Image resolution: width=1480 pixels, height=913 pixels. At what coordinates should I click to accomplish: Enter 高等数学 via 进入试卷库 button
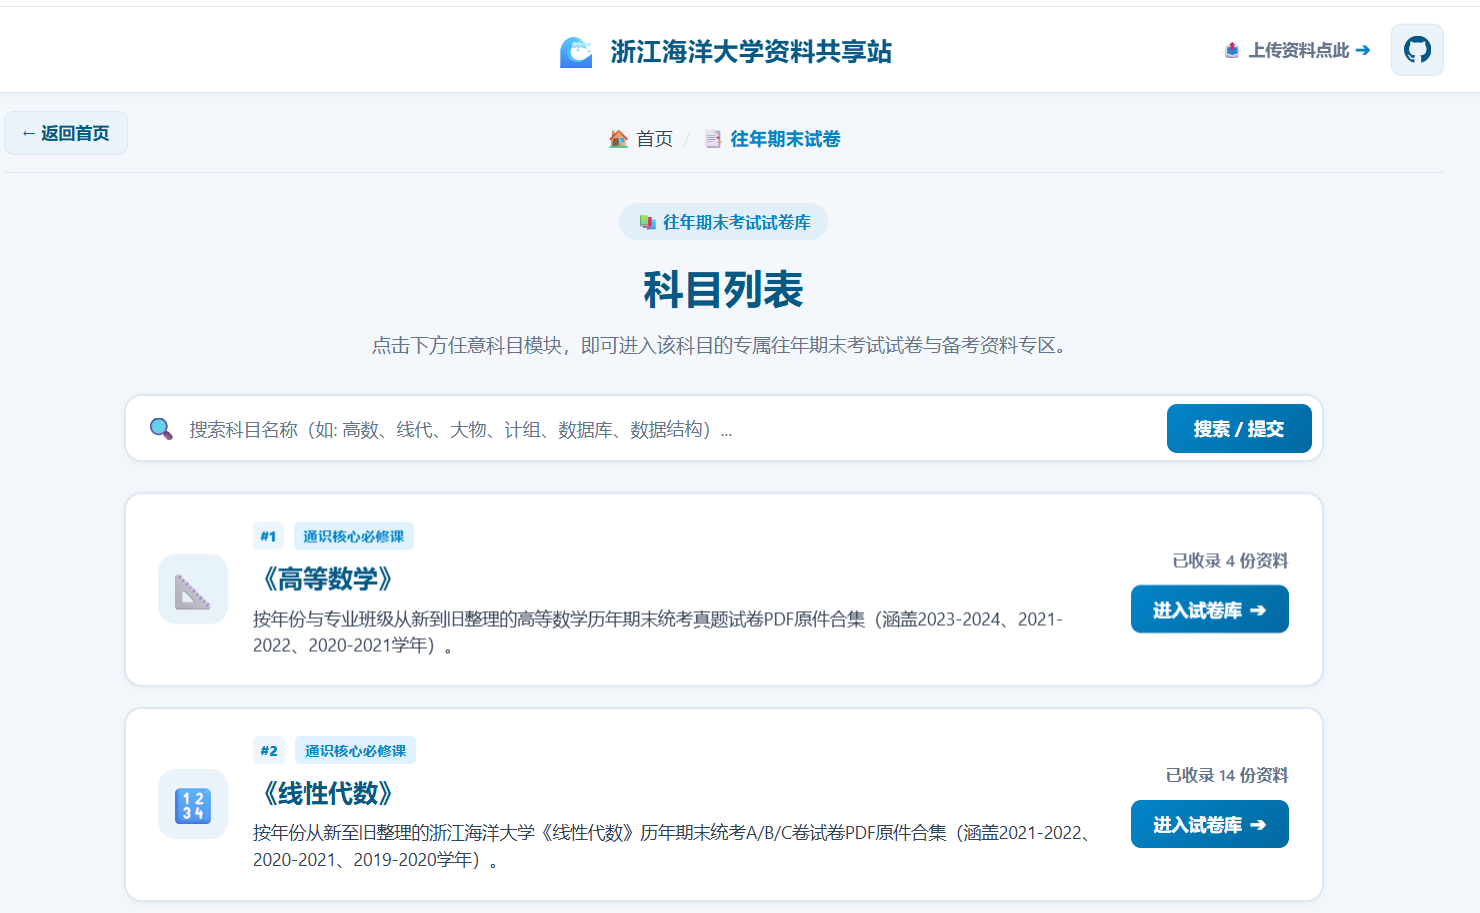(1209, 609)
